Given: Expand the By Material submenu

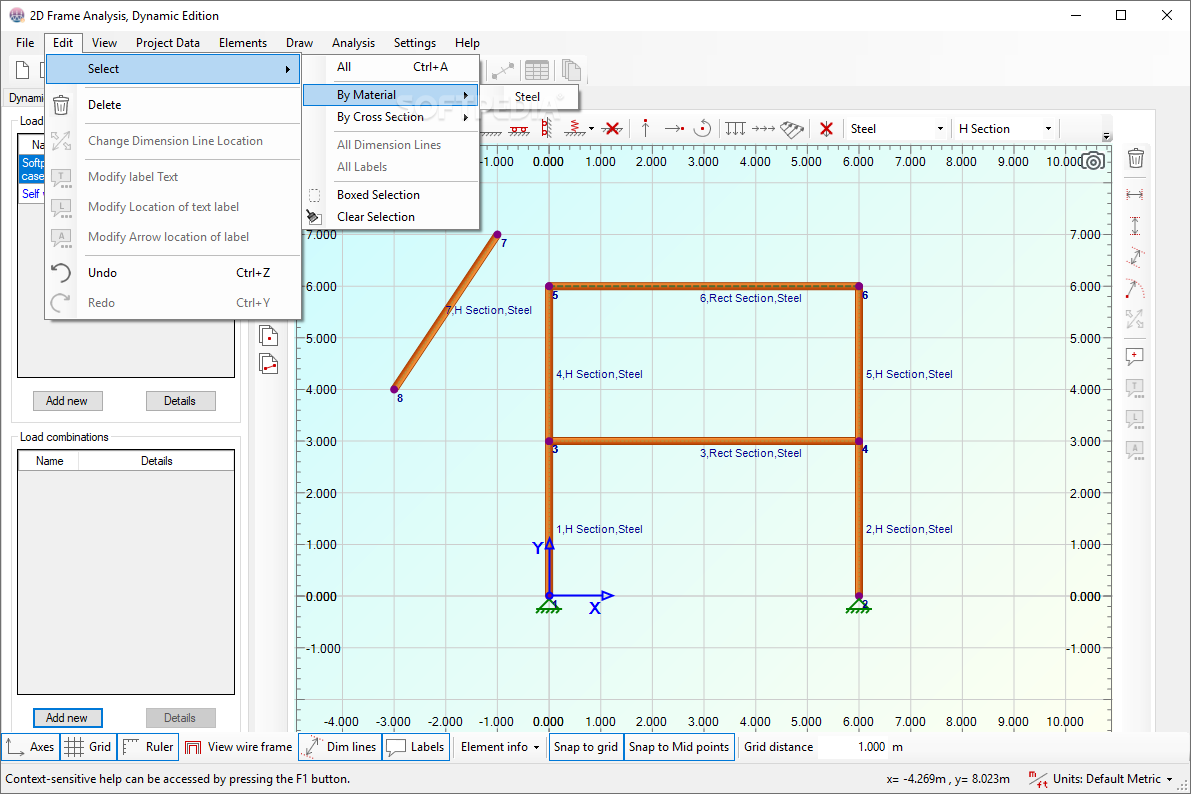Looking at the screenshot, I should point(391,95).
